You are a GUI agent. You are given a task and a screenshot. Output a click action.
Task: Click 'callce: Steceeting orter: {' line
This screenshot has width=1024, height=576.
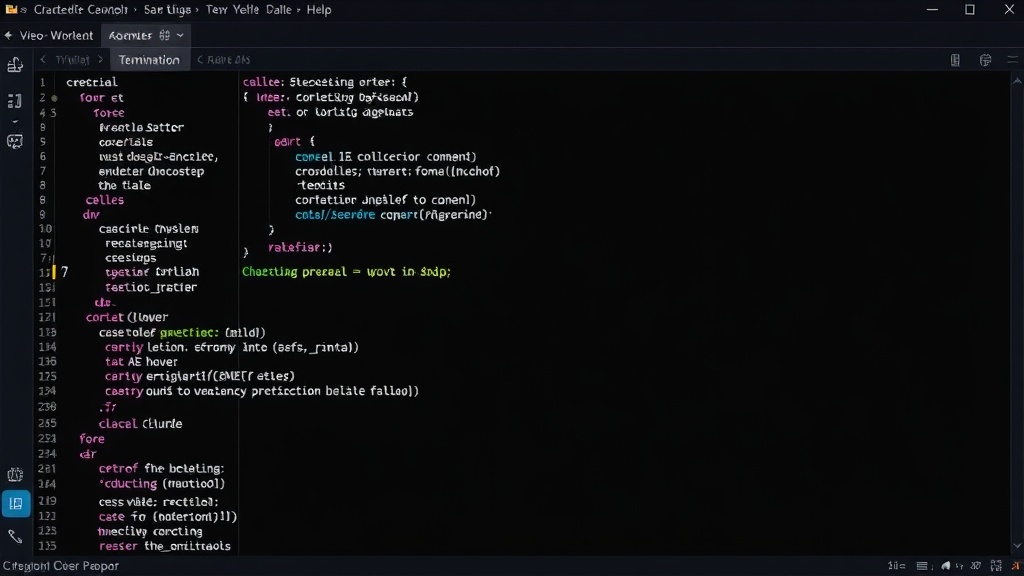pos(325,82)
